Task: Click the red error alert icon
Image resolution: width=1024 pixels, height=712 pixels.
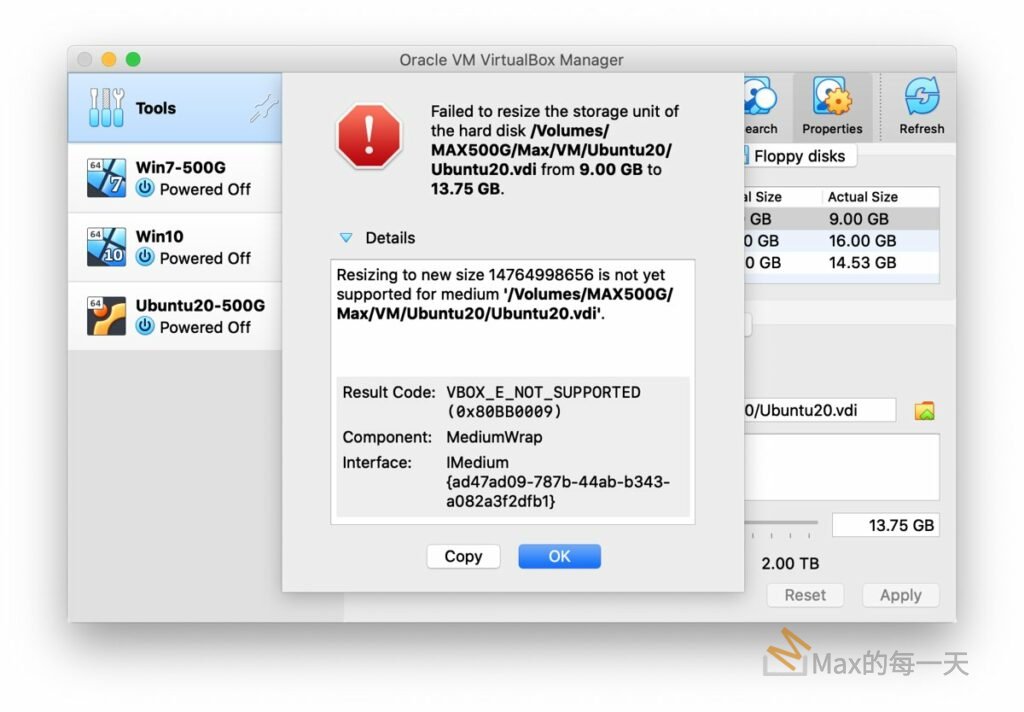Action: coord(369,136)
